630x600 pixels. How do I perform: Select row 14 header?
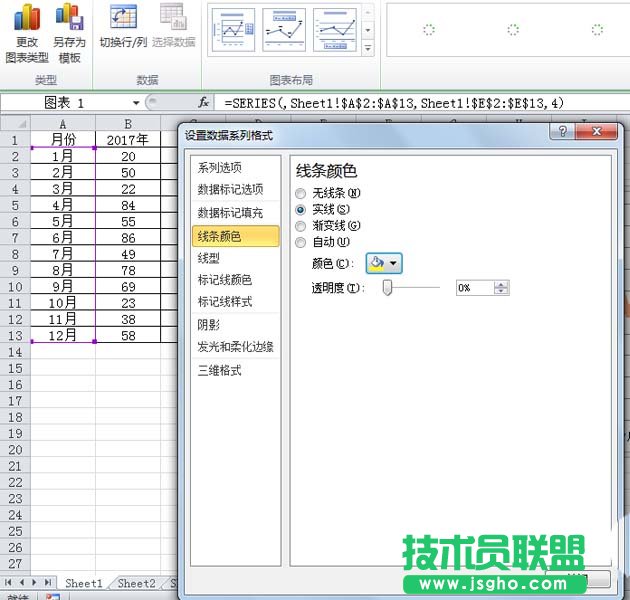15,352
